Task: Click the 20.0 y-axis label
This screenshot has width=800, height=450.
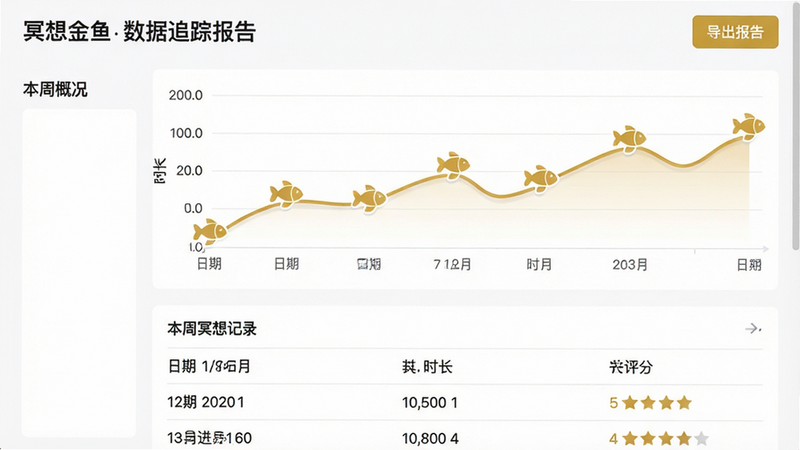Action: (189, 170)
